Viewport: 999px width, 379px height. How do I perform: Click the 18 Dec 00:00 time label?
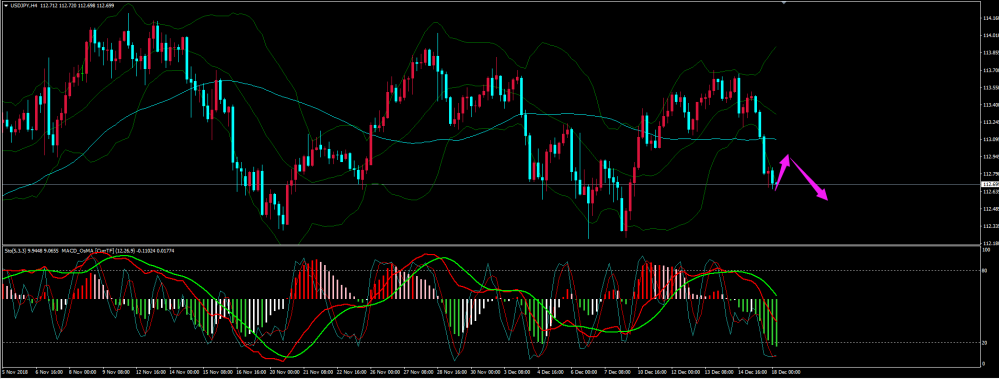click(x=786, y=371)
